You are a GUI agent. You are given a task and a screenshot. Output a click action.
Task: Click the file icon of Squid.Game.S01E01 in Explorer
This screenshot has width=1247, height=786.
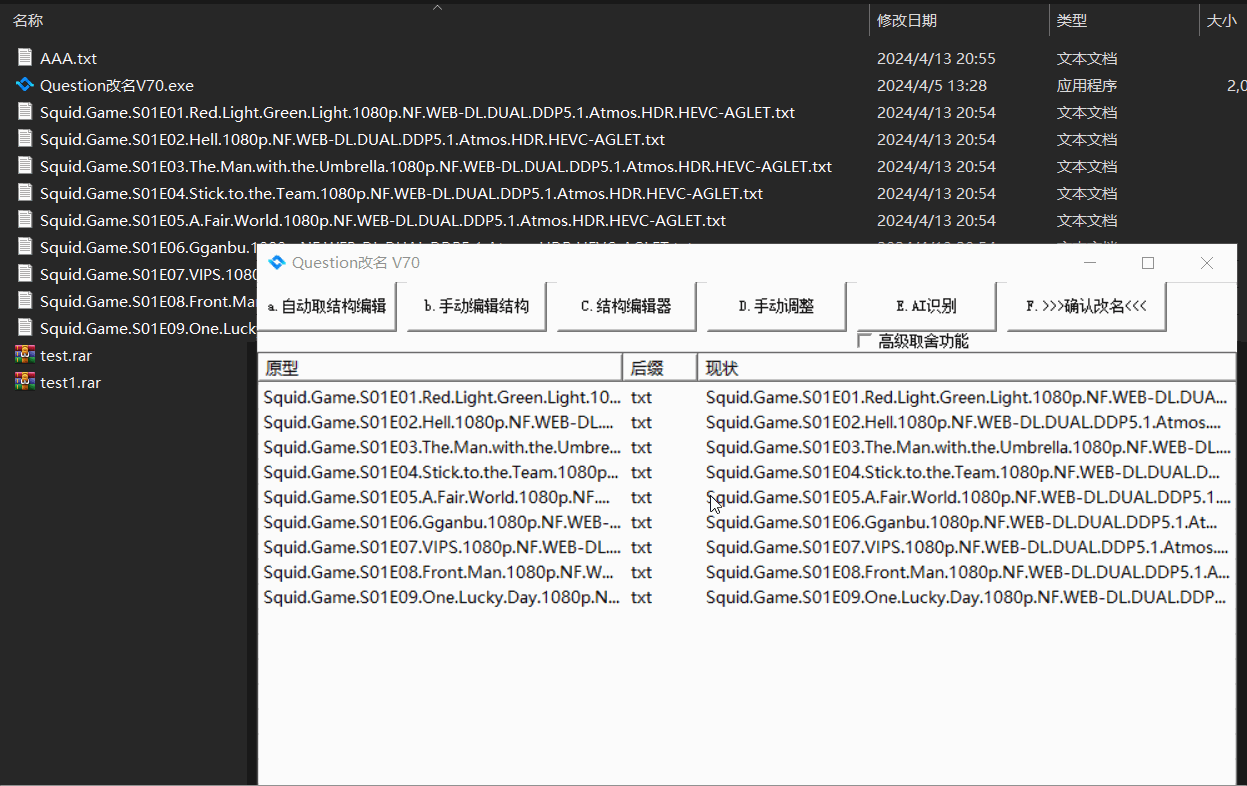[x=25, y=112]
